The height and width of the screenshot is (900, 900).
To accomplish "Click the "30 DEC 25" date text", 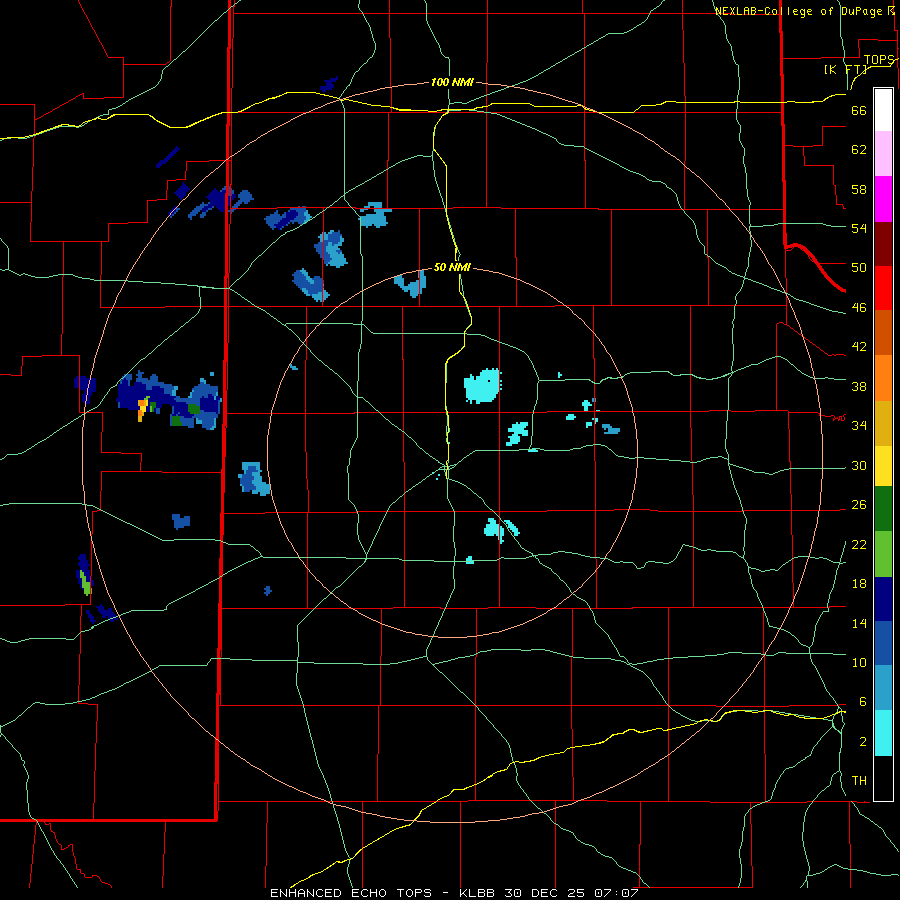I will [x=544, y=893].
